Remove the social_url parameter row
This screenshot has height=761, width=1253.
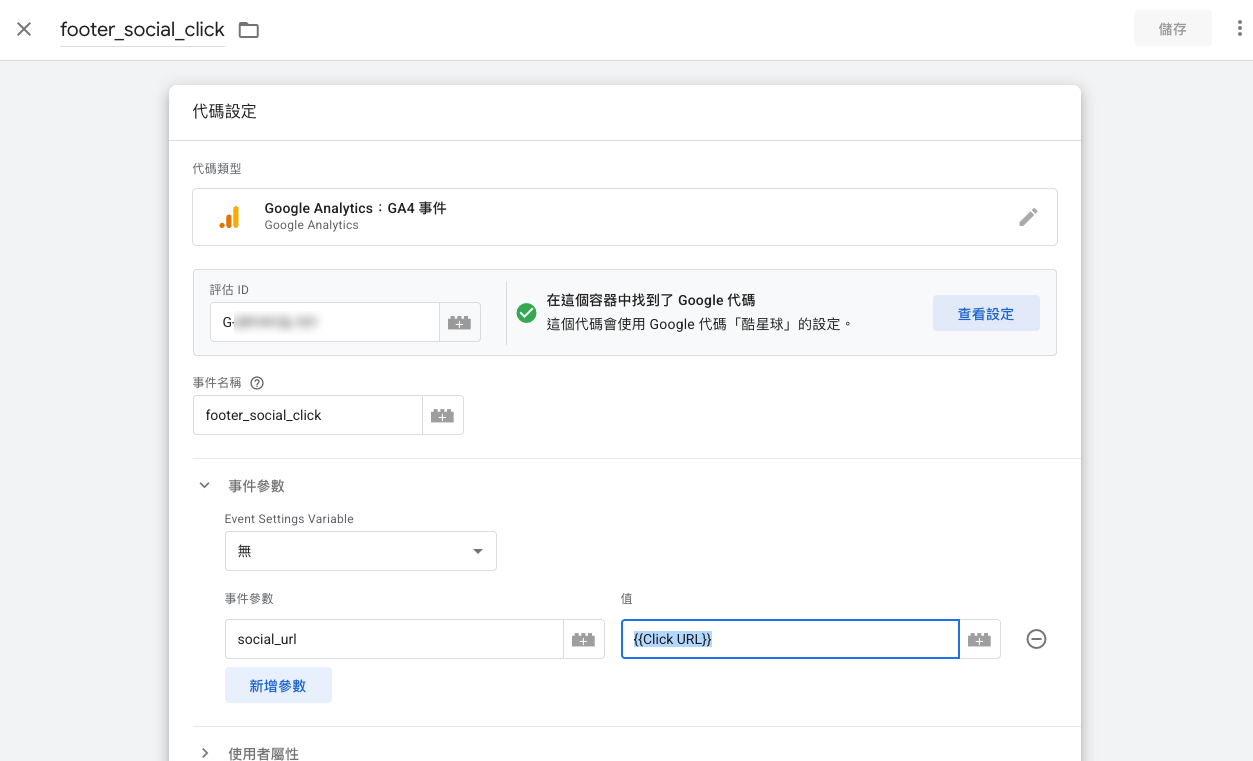(1036, 638)
